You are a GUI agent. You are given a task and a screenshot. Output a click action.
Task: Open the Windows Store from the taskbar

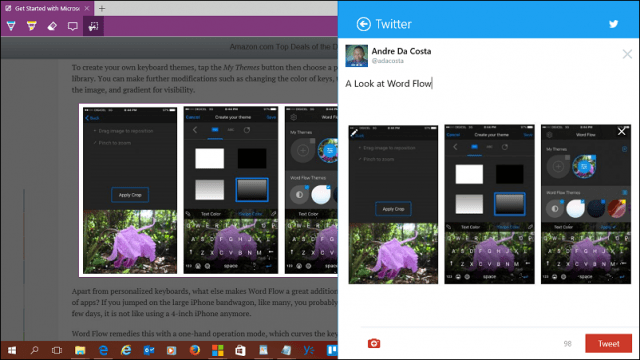click(240, 350)
